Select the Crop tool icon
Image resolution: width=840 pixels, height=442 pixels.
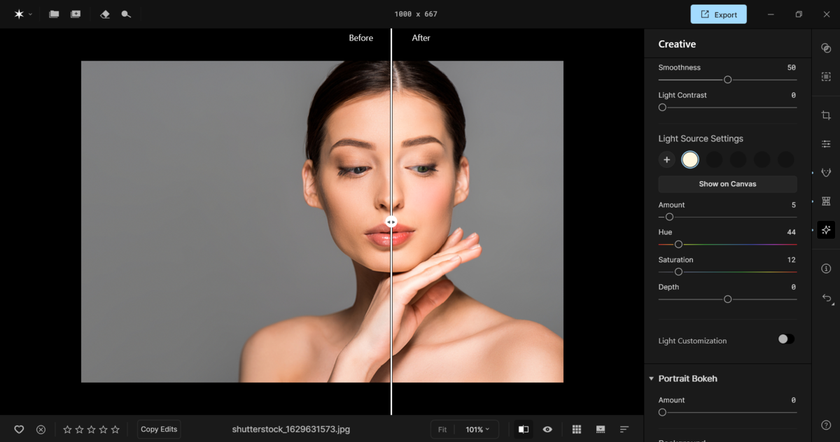pos(826,115)
